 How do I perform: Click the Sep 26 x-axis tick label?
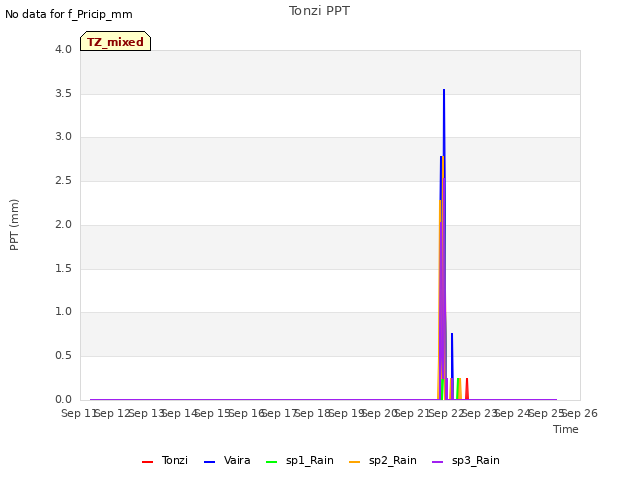coord(580,413)
